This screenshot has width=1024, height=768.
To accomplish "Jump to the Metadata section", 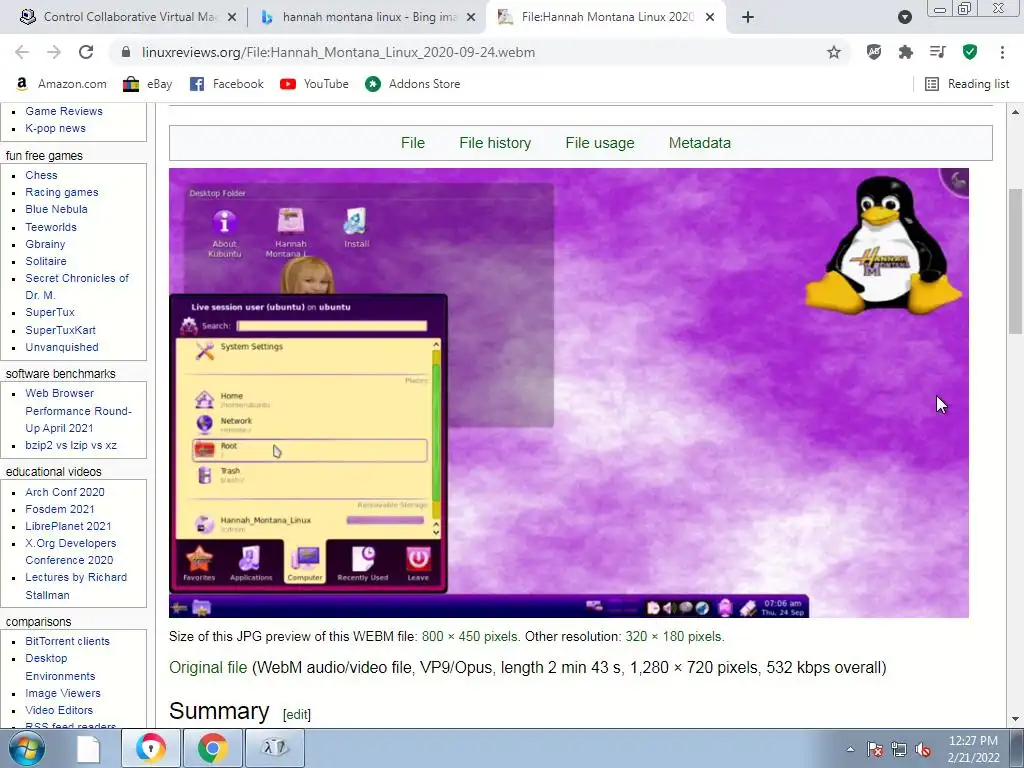I will pyautogui.click(x=699, y=143).
